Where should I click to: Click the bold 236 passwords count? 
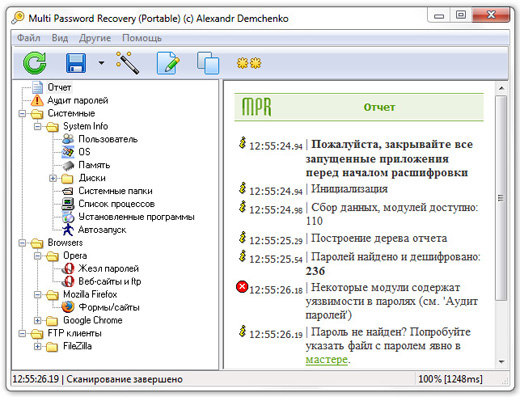pos(315,271)
